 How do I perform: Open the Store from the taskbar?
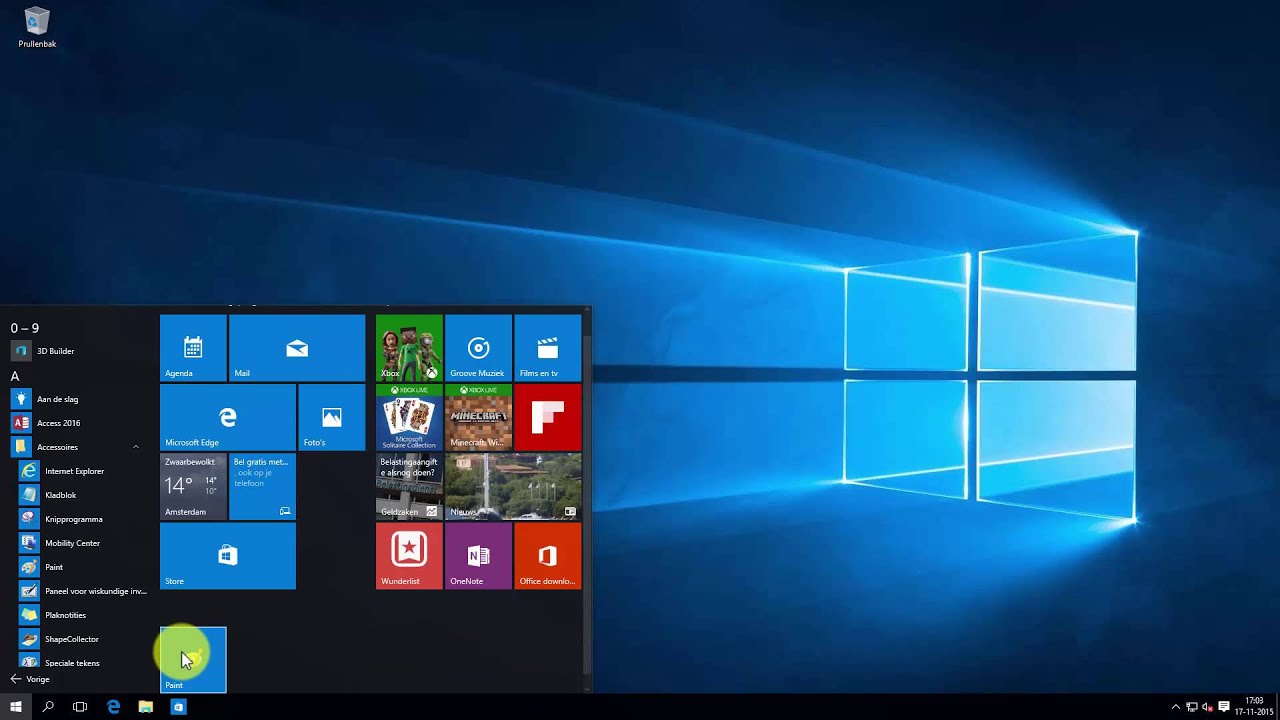(178, 706)
